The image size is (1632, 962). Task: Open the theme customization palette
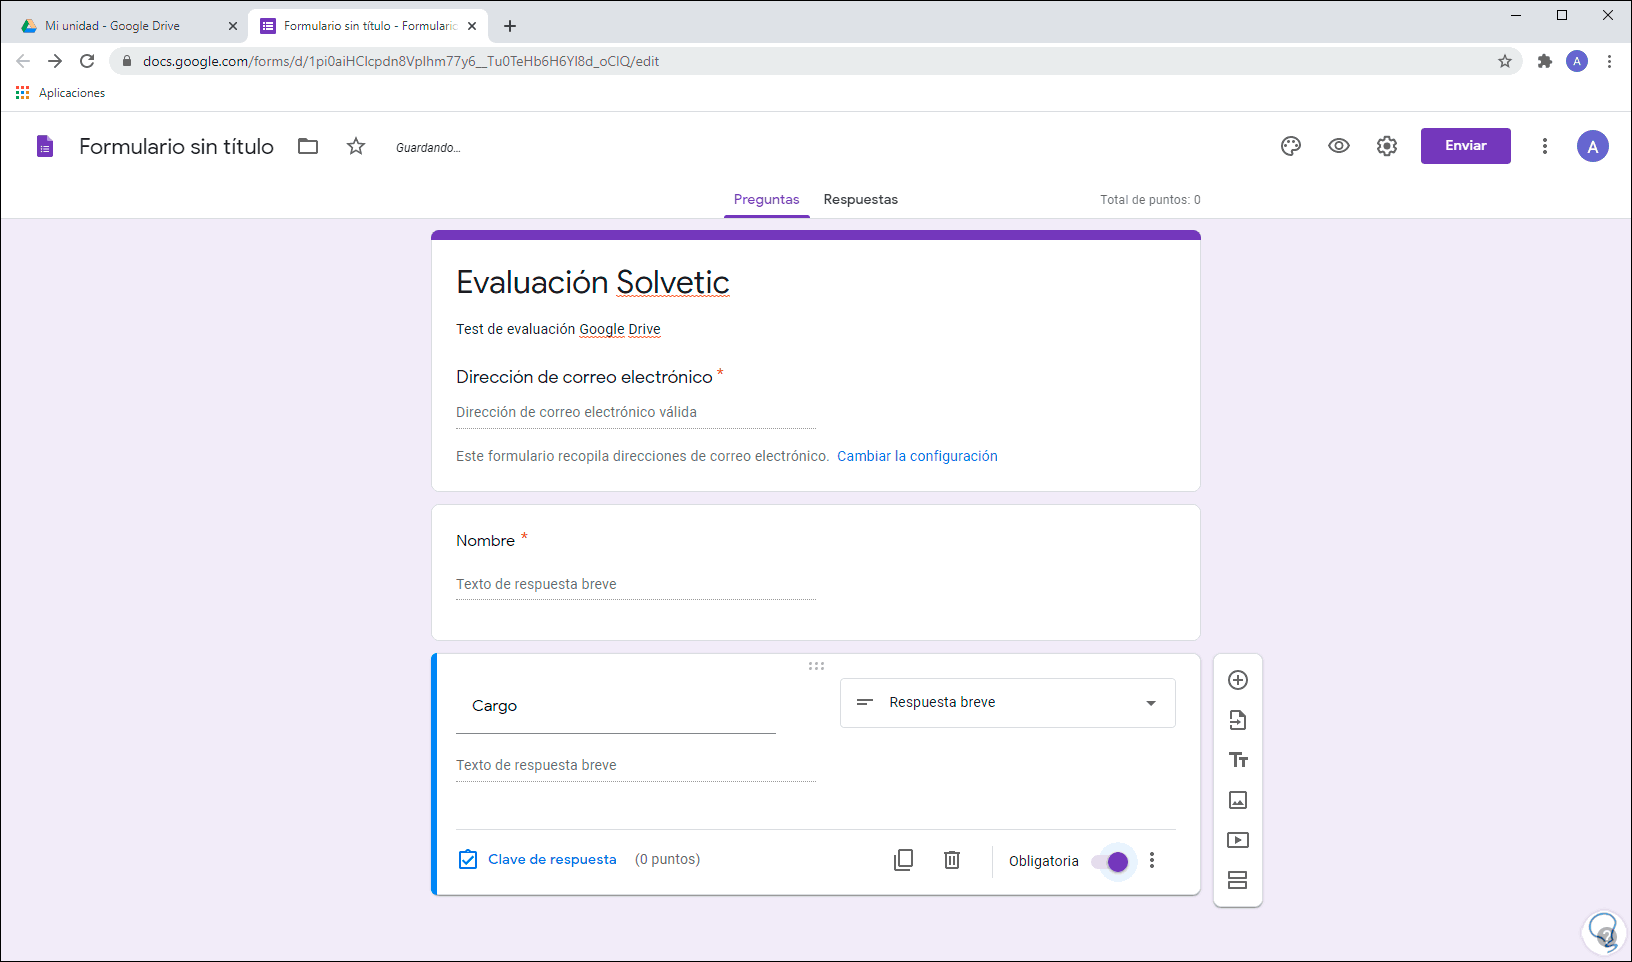pos(1291,146)
